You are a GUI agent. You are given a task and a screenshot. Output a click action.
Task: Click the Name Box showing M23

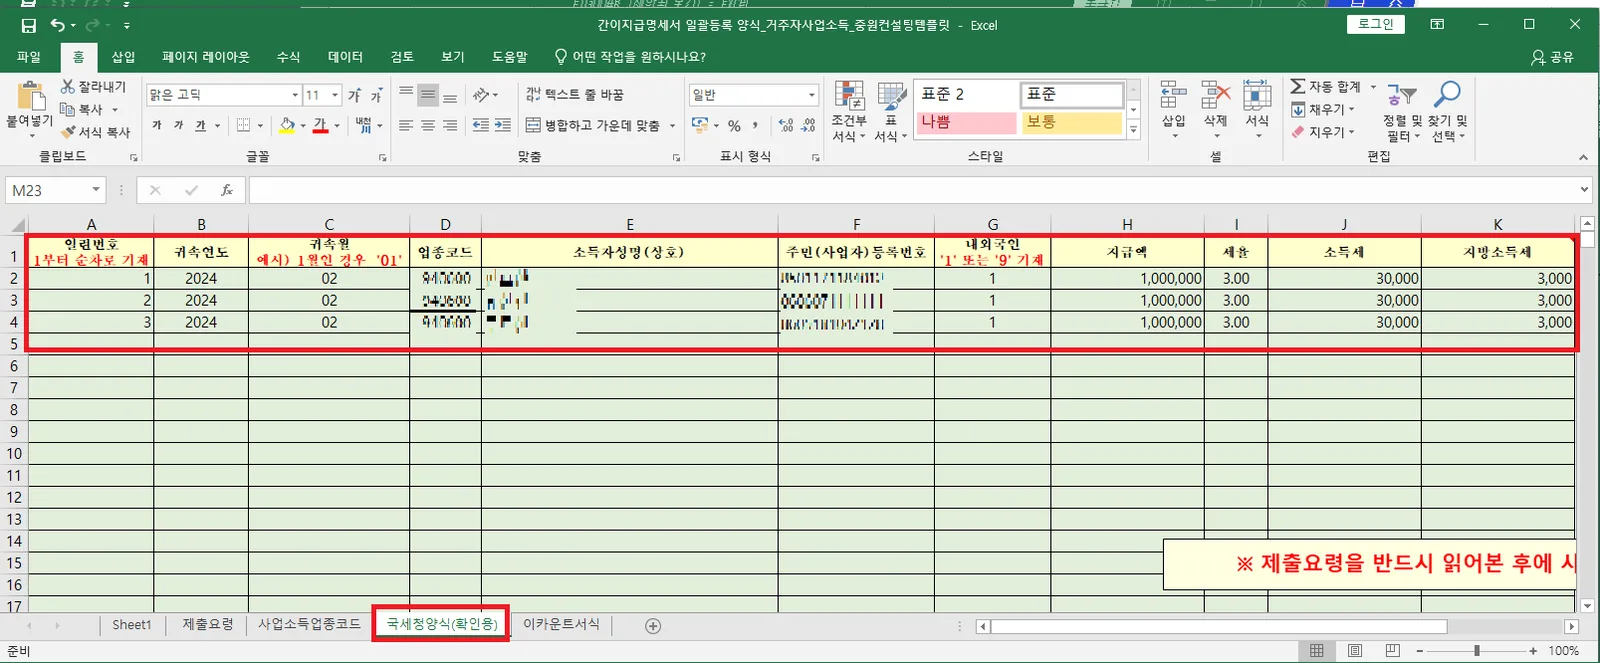[x=56, y=190]
